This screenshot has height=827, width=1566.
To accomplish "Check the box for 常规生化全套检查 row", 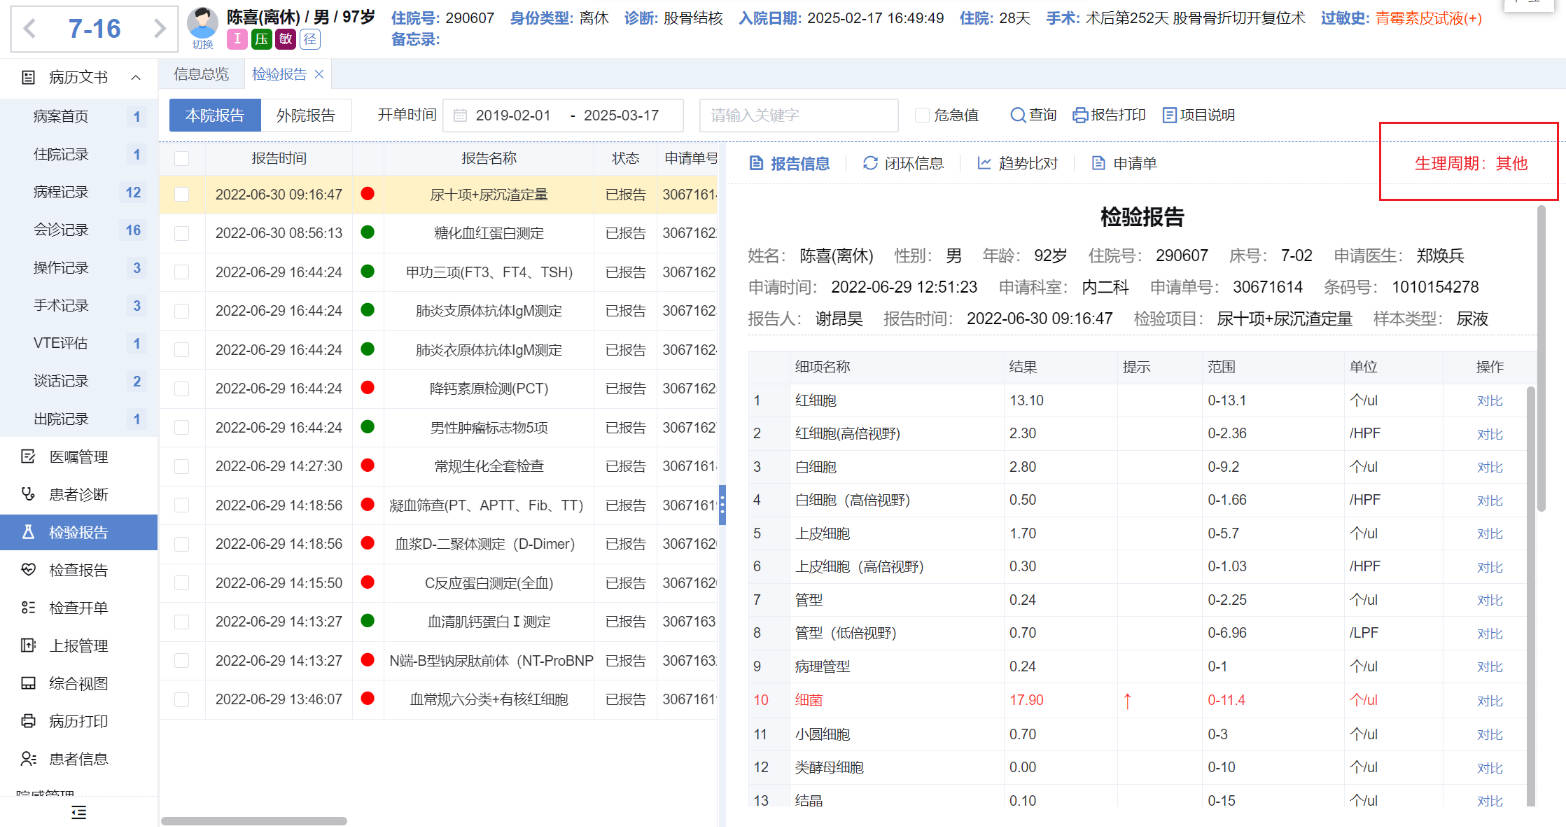I will pos(181,466).
